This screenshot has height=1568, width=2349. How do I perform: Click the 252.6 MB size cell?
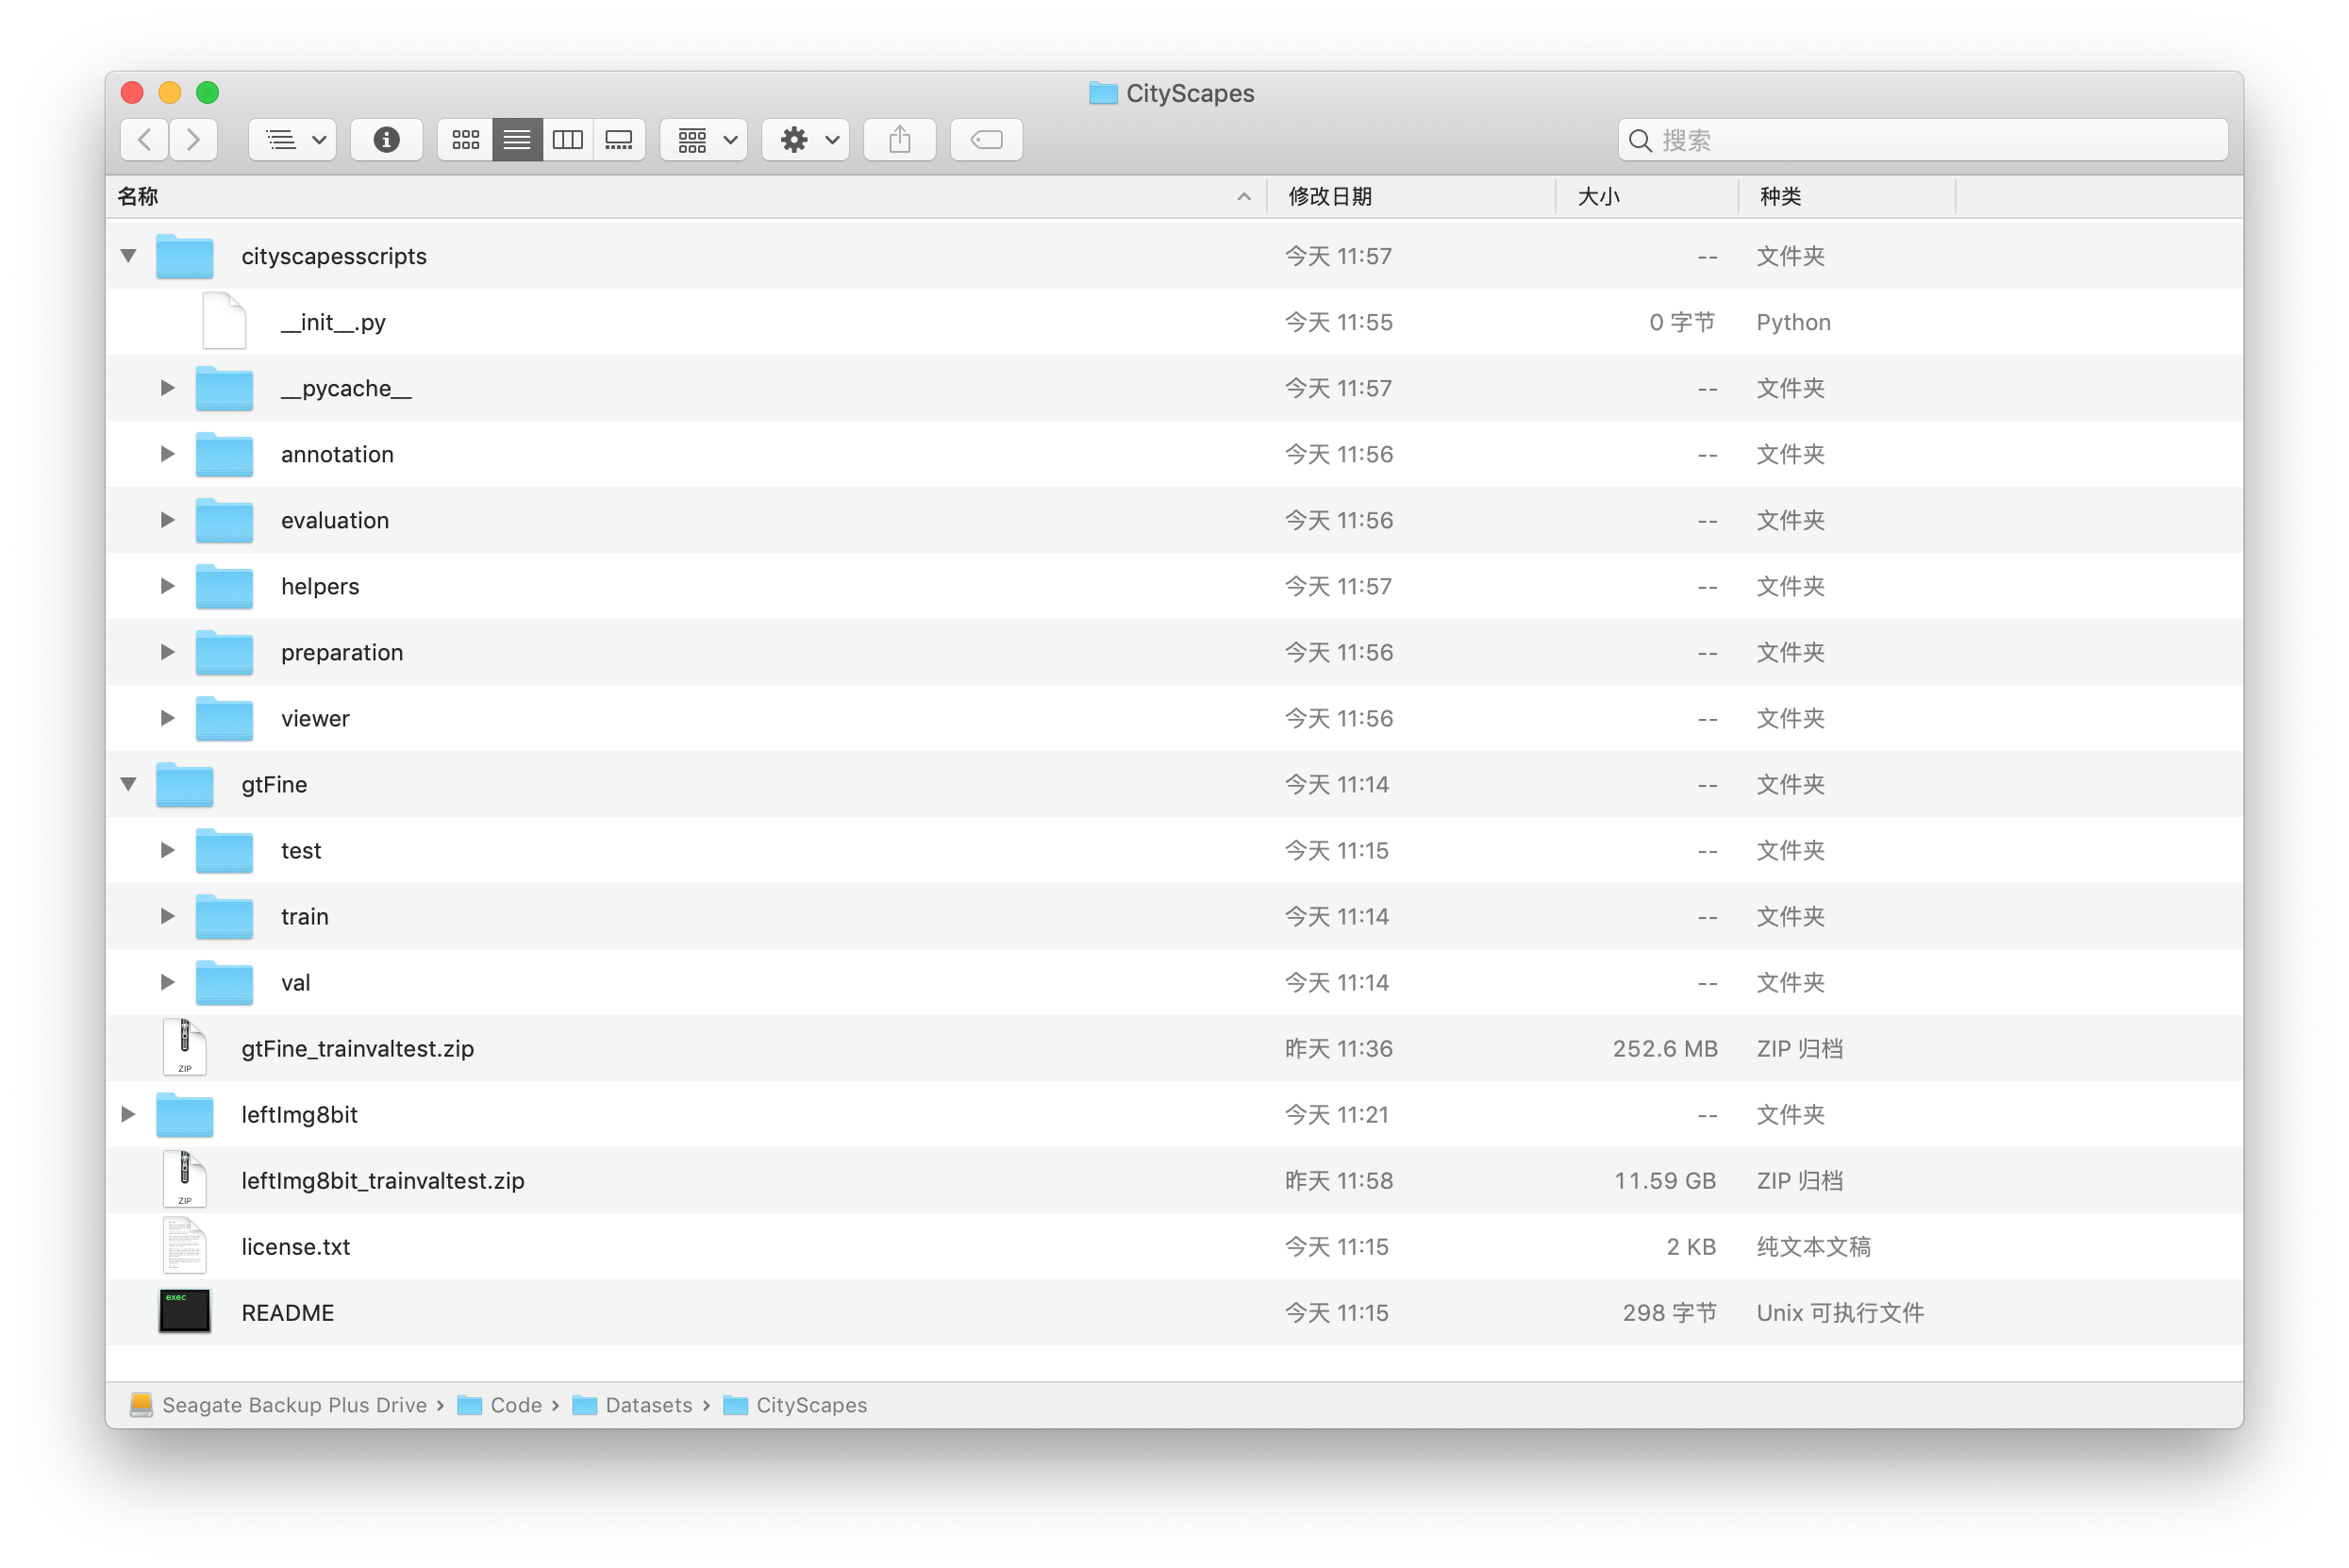point(1665,1048)
